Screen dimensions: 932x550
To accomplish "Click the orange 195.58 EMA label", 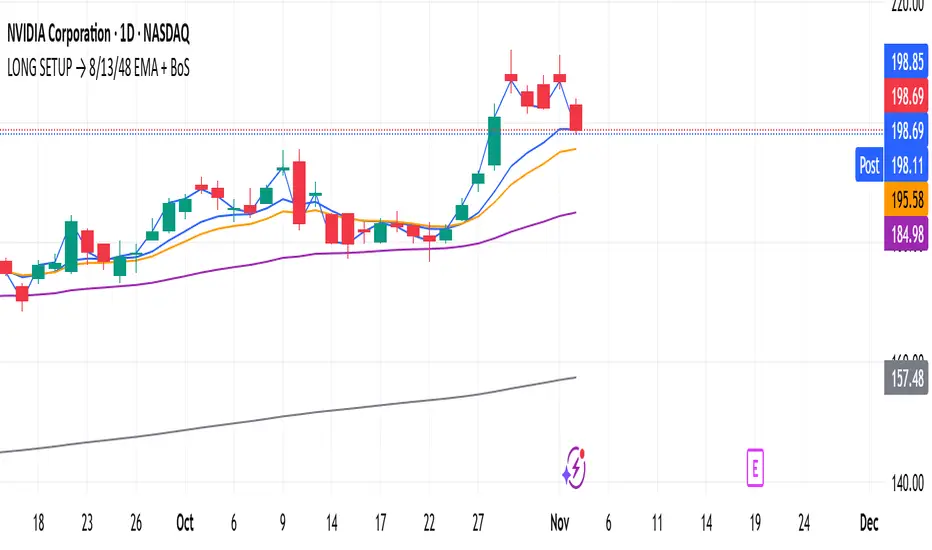I will 906,199.
